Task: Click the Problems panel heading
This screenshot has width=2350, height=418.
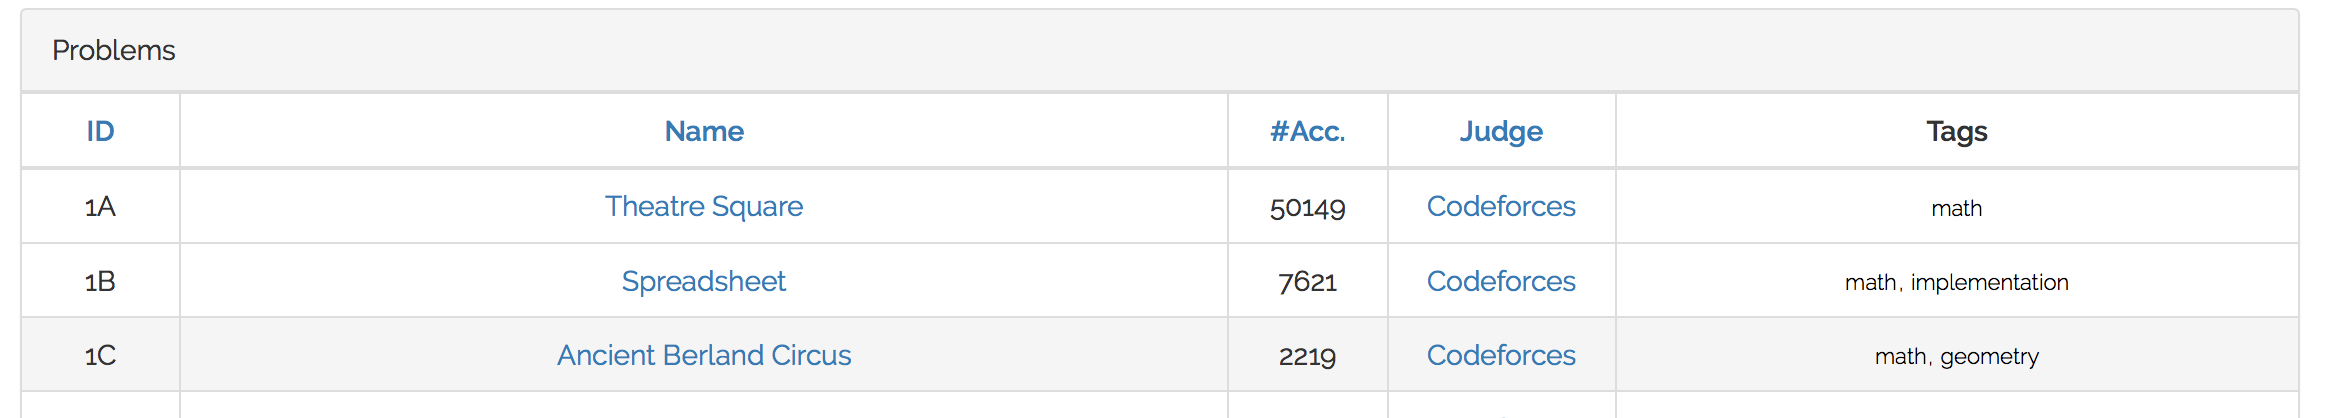Action: tap(114, 50)
